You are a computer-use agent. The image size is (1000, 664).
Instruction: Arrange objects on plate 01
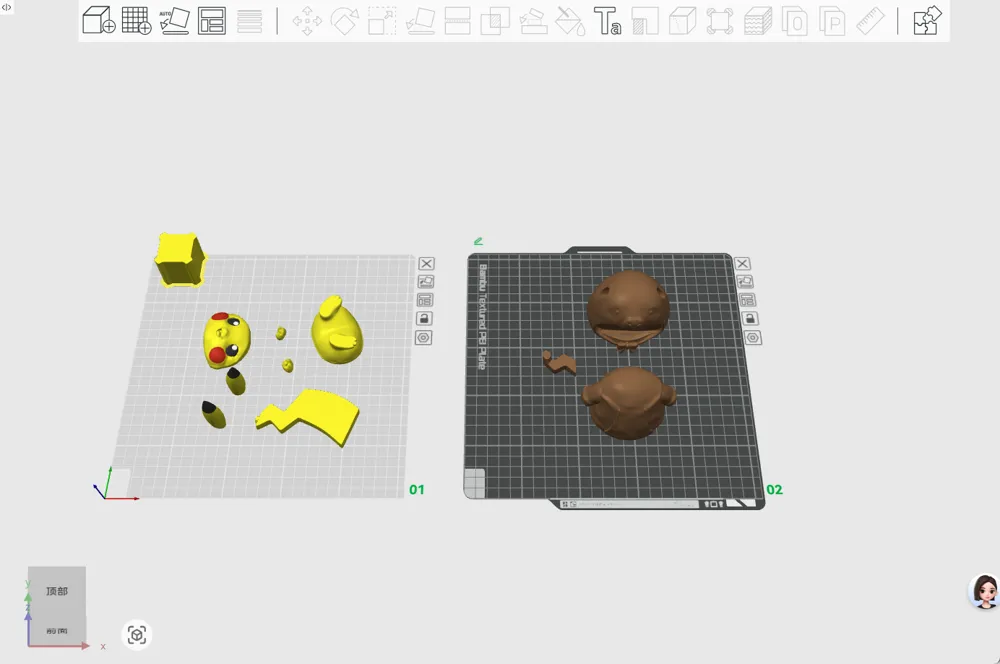coord(425,300)
